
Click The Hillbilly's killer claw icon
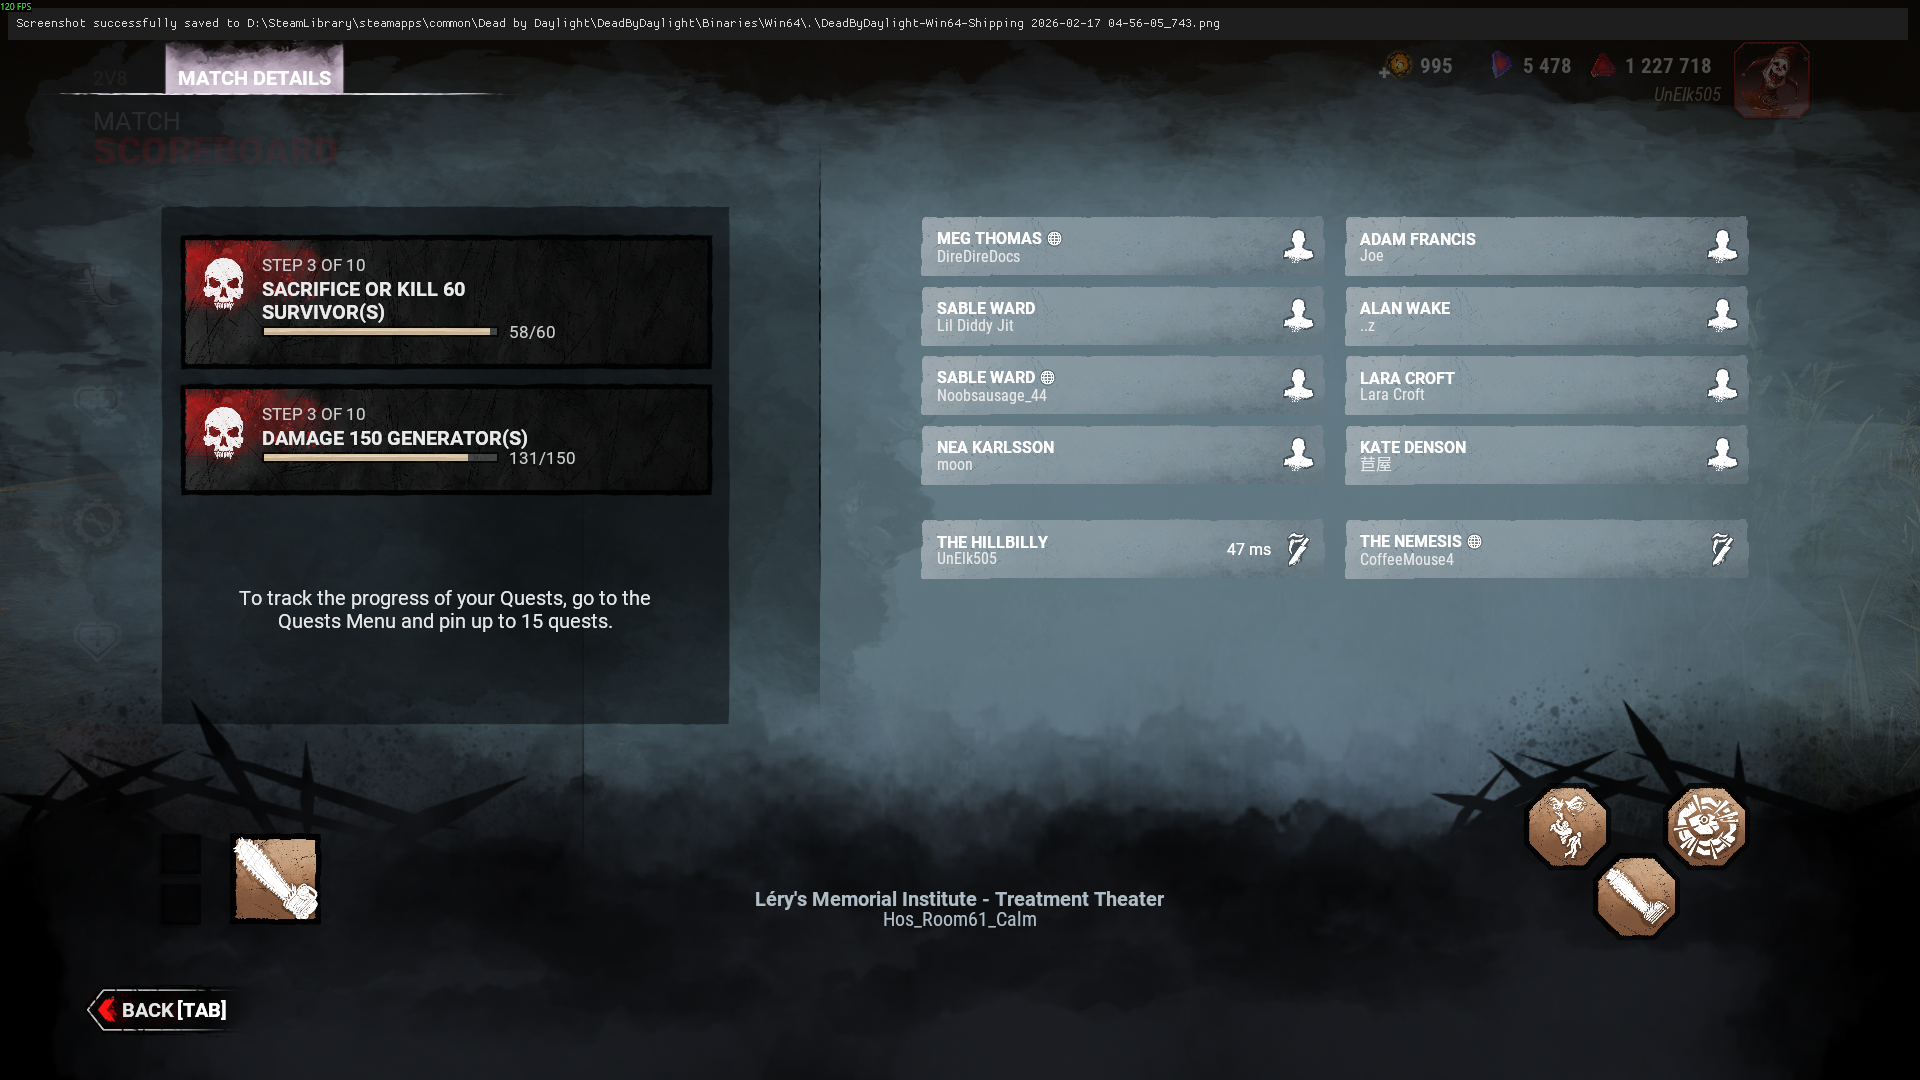pos(1298,549)
